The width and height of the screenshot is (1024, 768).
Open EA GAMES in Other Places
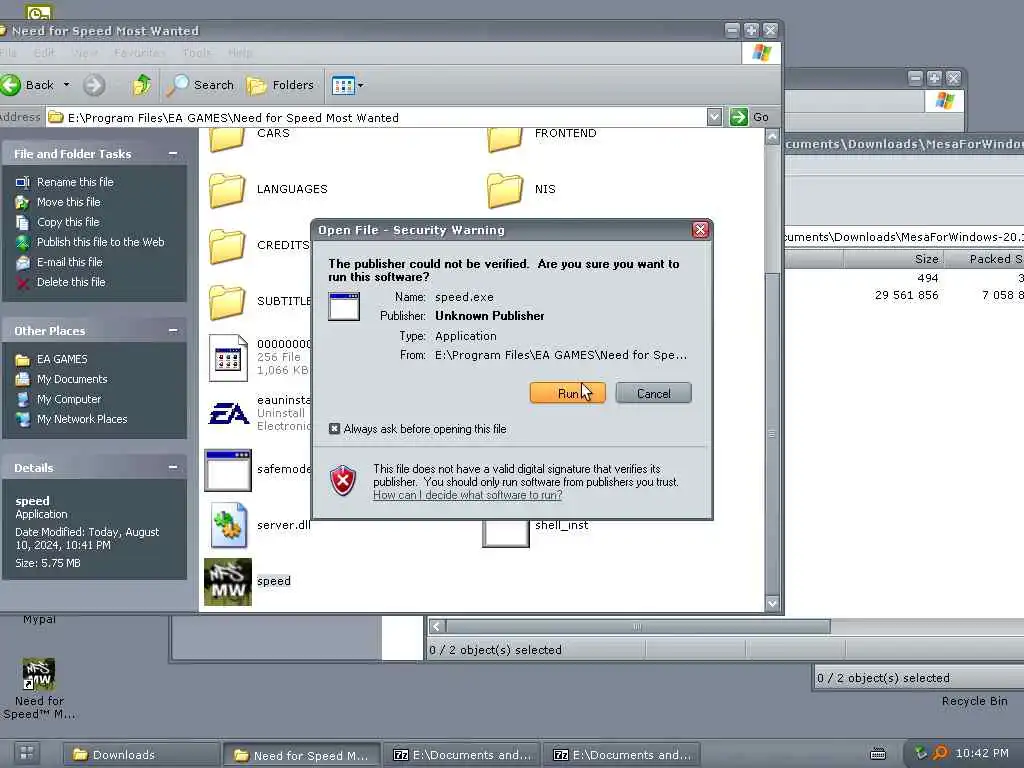pos(62,359)
